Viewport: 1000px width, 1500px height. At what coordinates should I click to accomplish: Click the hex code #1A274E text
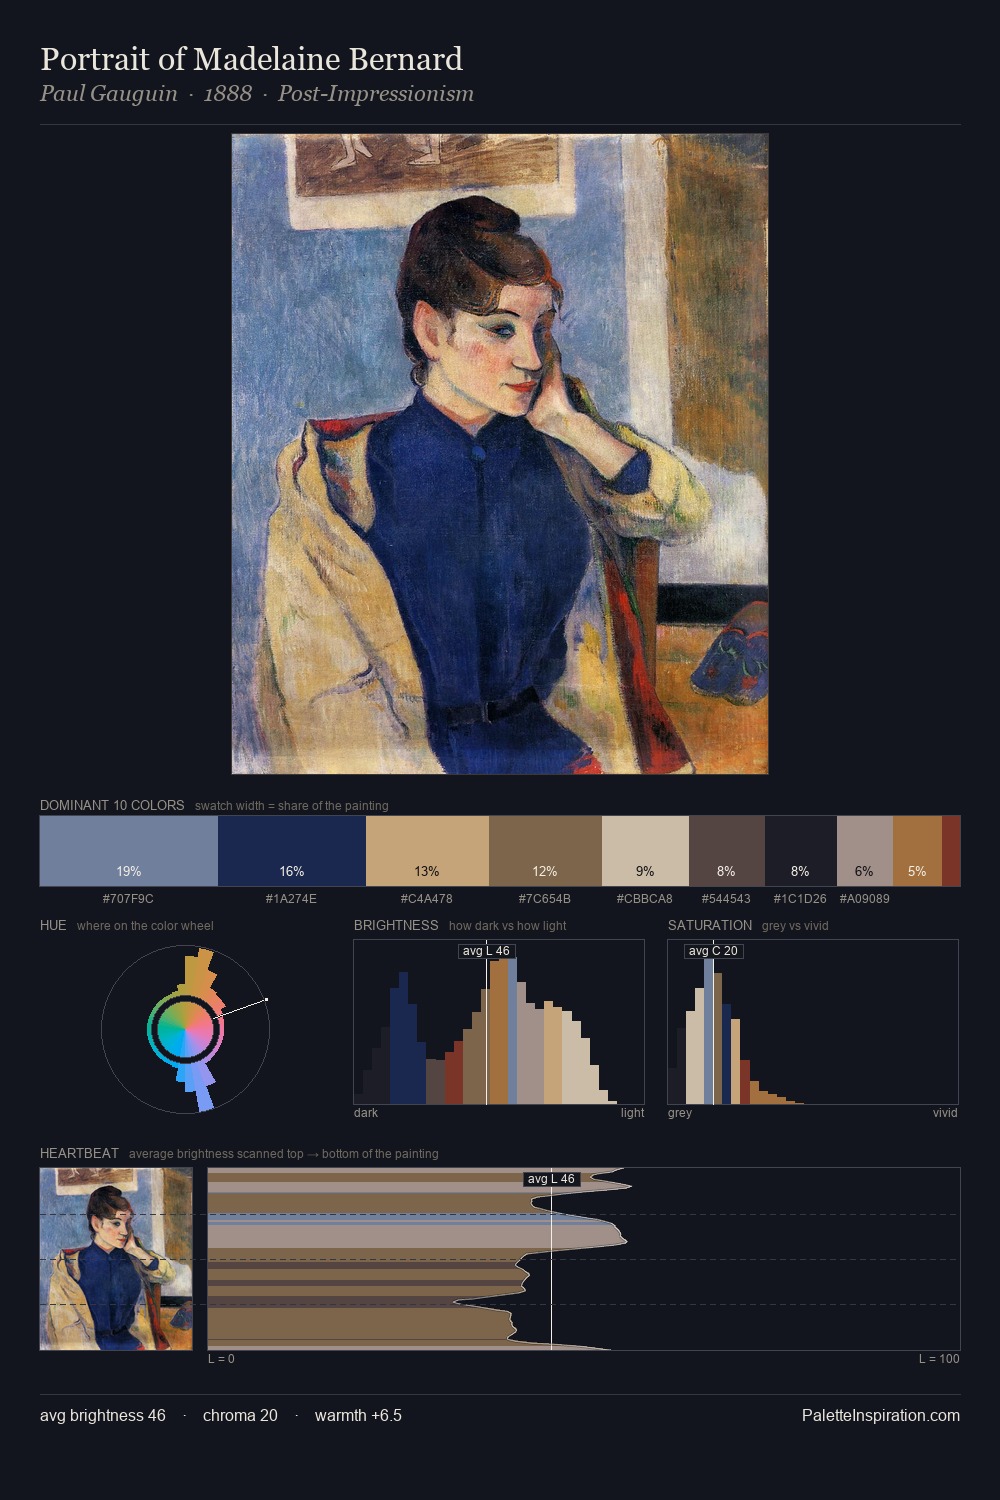[x=291, y=899]
